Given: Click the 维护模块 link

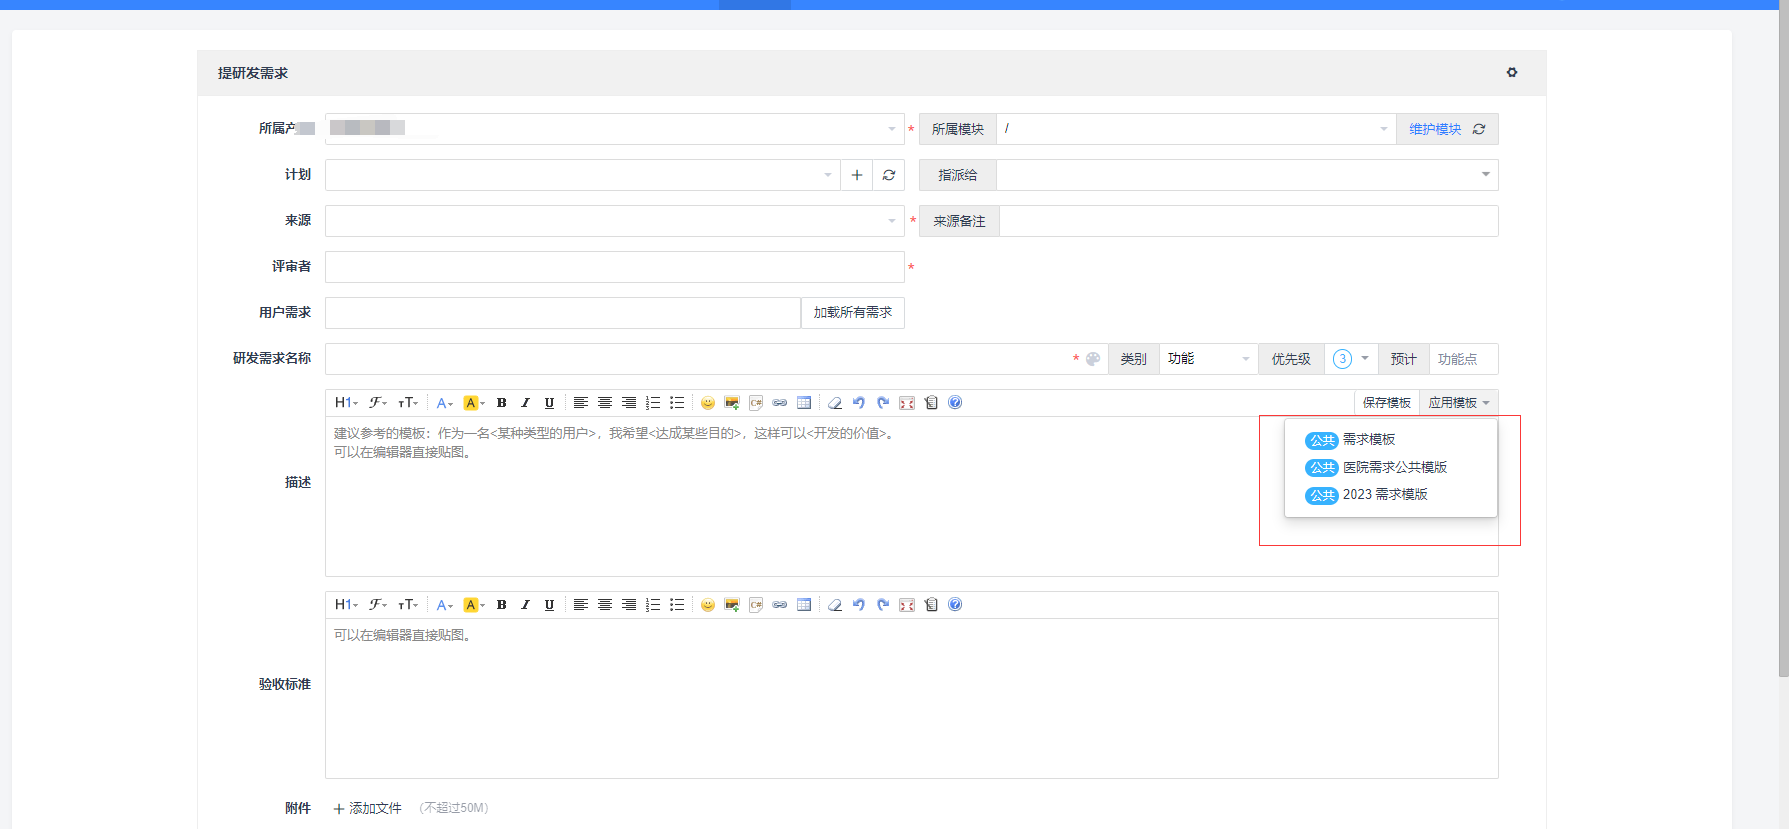Looking at the screenshot, I should click(1435, 129).
